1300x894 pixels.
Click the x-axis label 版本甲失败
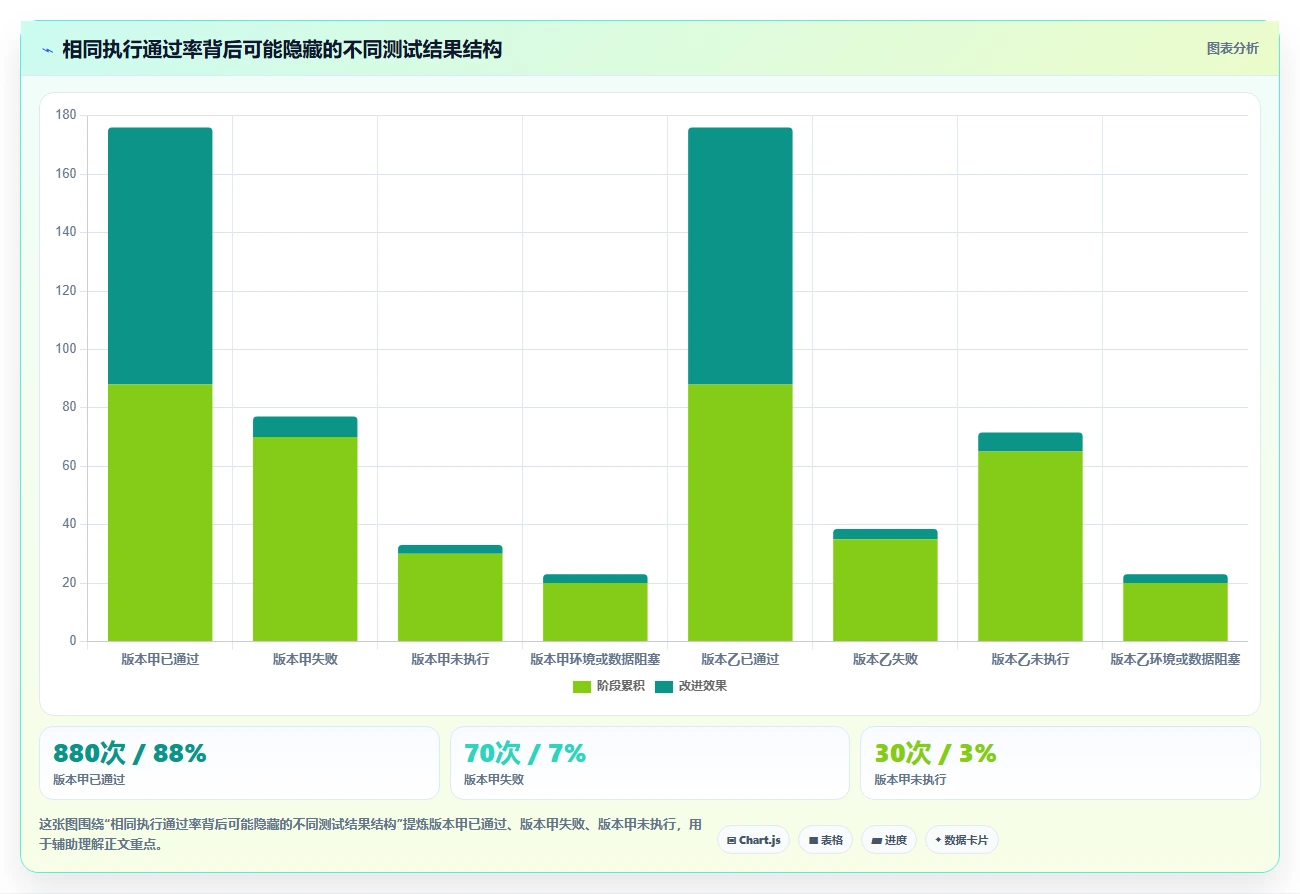[x=305, y=660]
